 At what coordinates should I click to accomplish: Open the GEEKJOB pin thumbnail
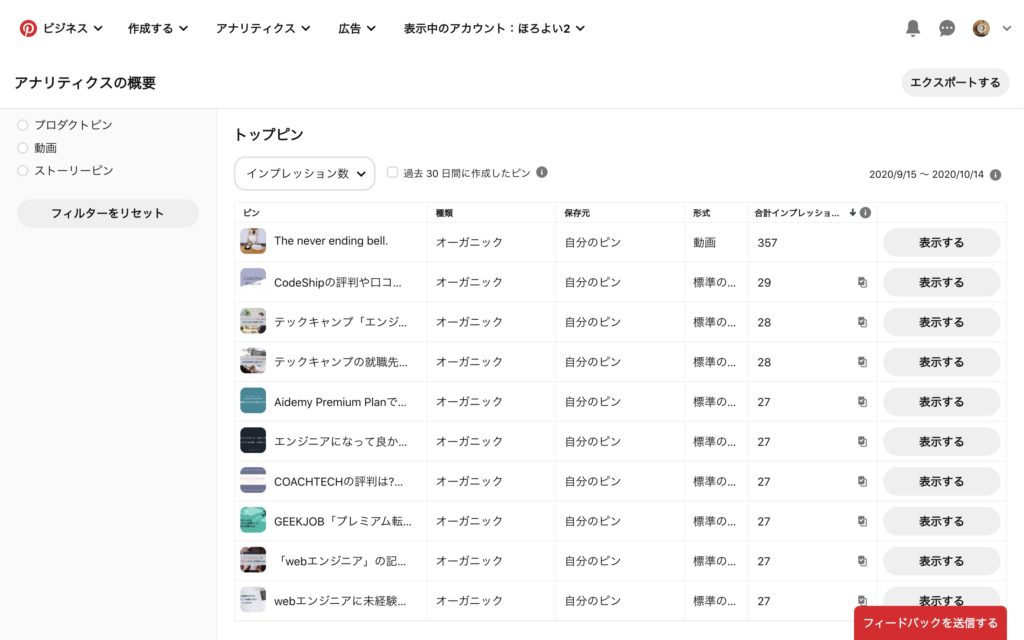[x=253, y=520]
